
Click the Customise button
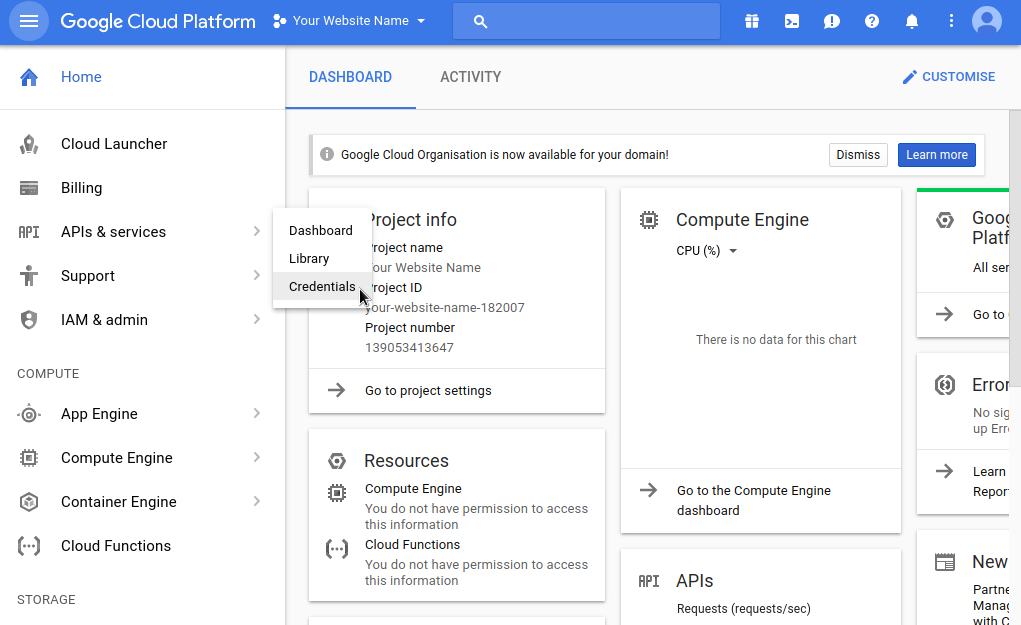click(949, 77)
